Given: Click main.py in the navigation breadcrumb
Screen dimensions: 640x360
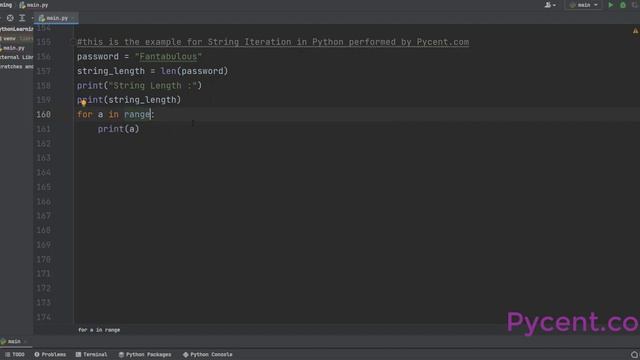Looking at the screenshot, I should [34, 5].
